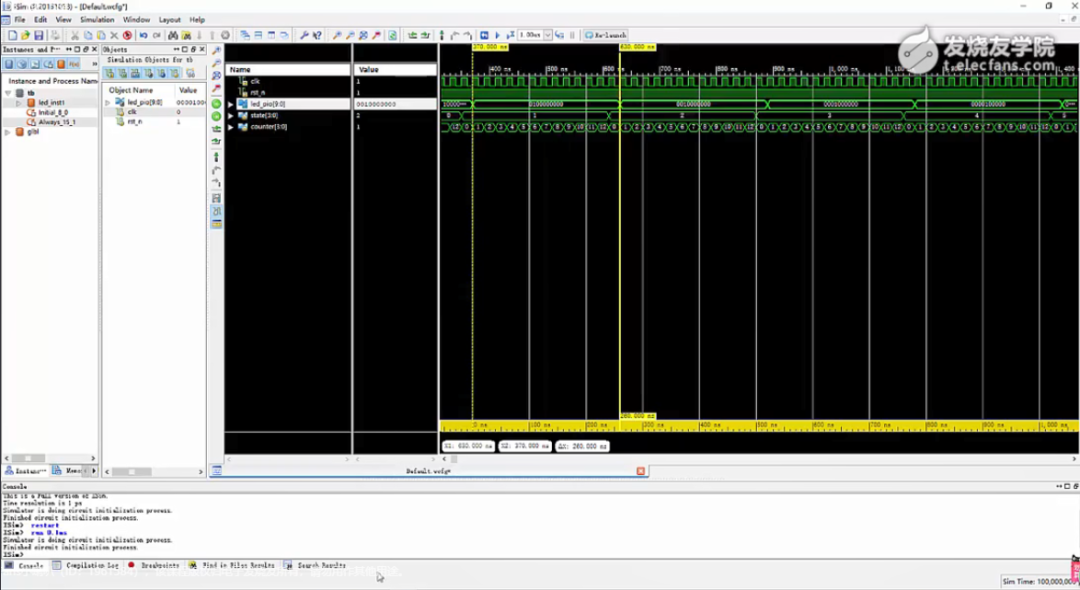Select Always_15_1 process in instance tree
The height and width of the screenshot is (590, 1080).
click(x=56, y=122)
